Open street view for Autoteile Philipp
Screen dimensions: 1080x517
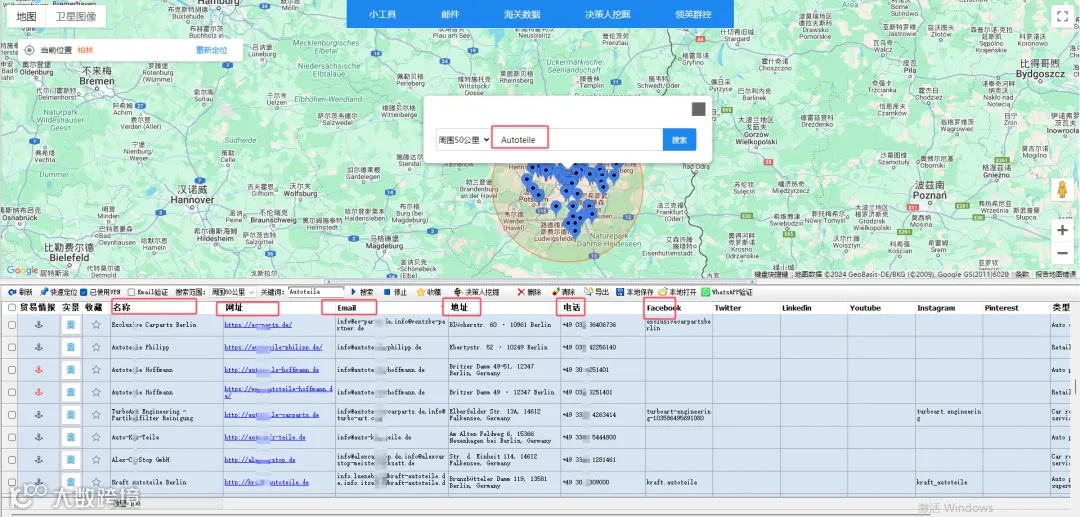[70, 347]
